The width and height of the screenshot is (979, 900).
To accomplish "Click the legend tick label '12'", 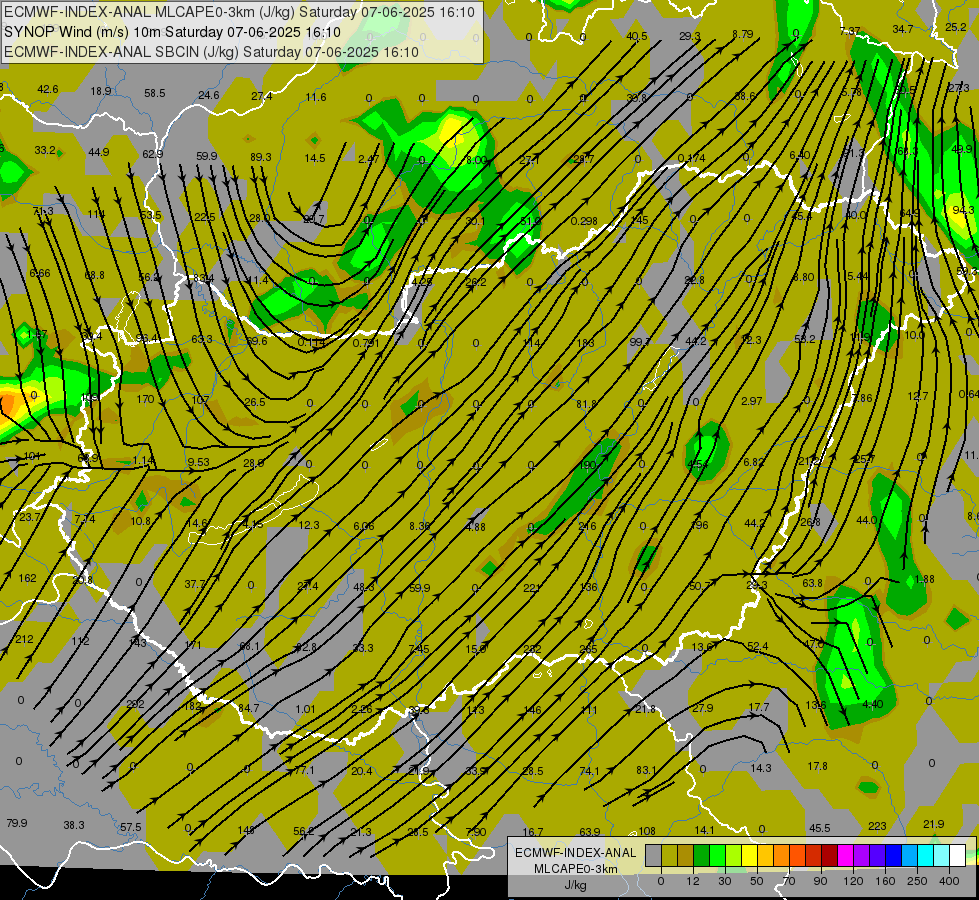I will pos(692,881).
